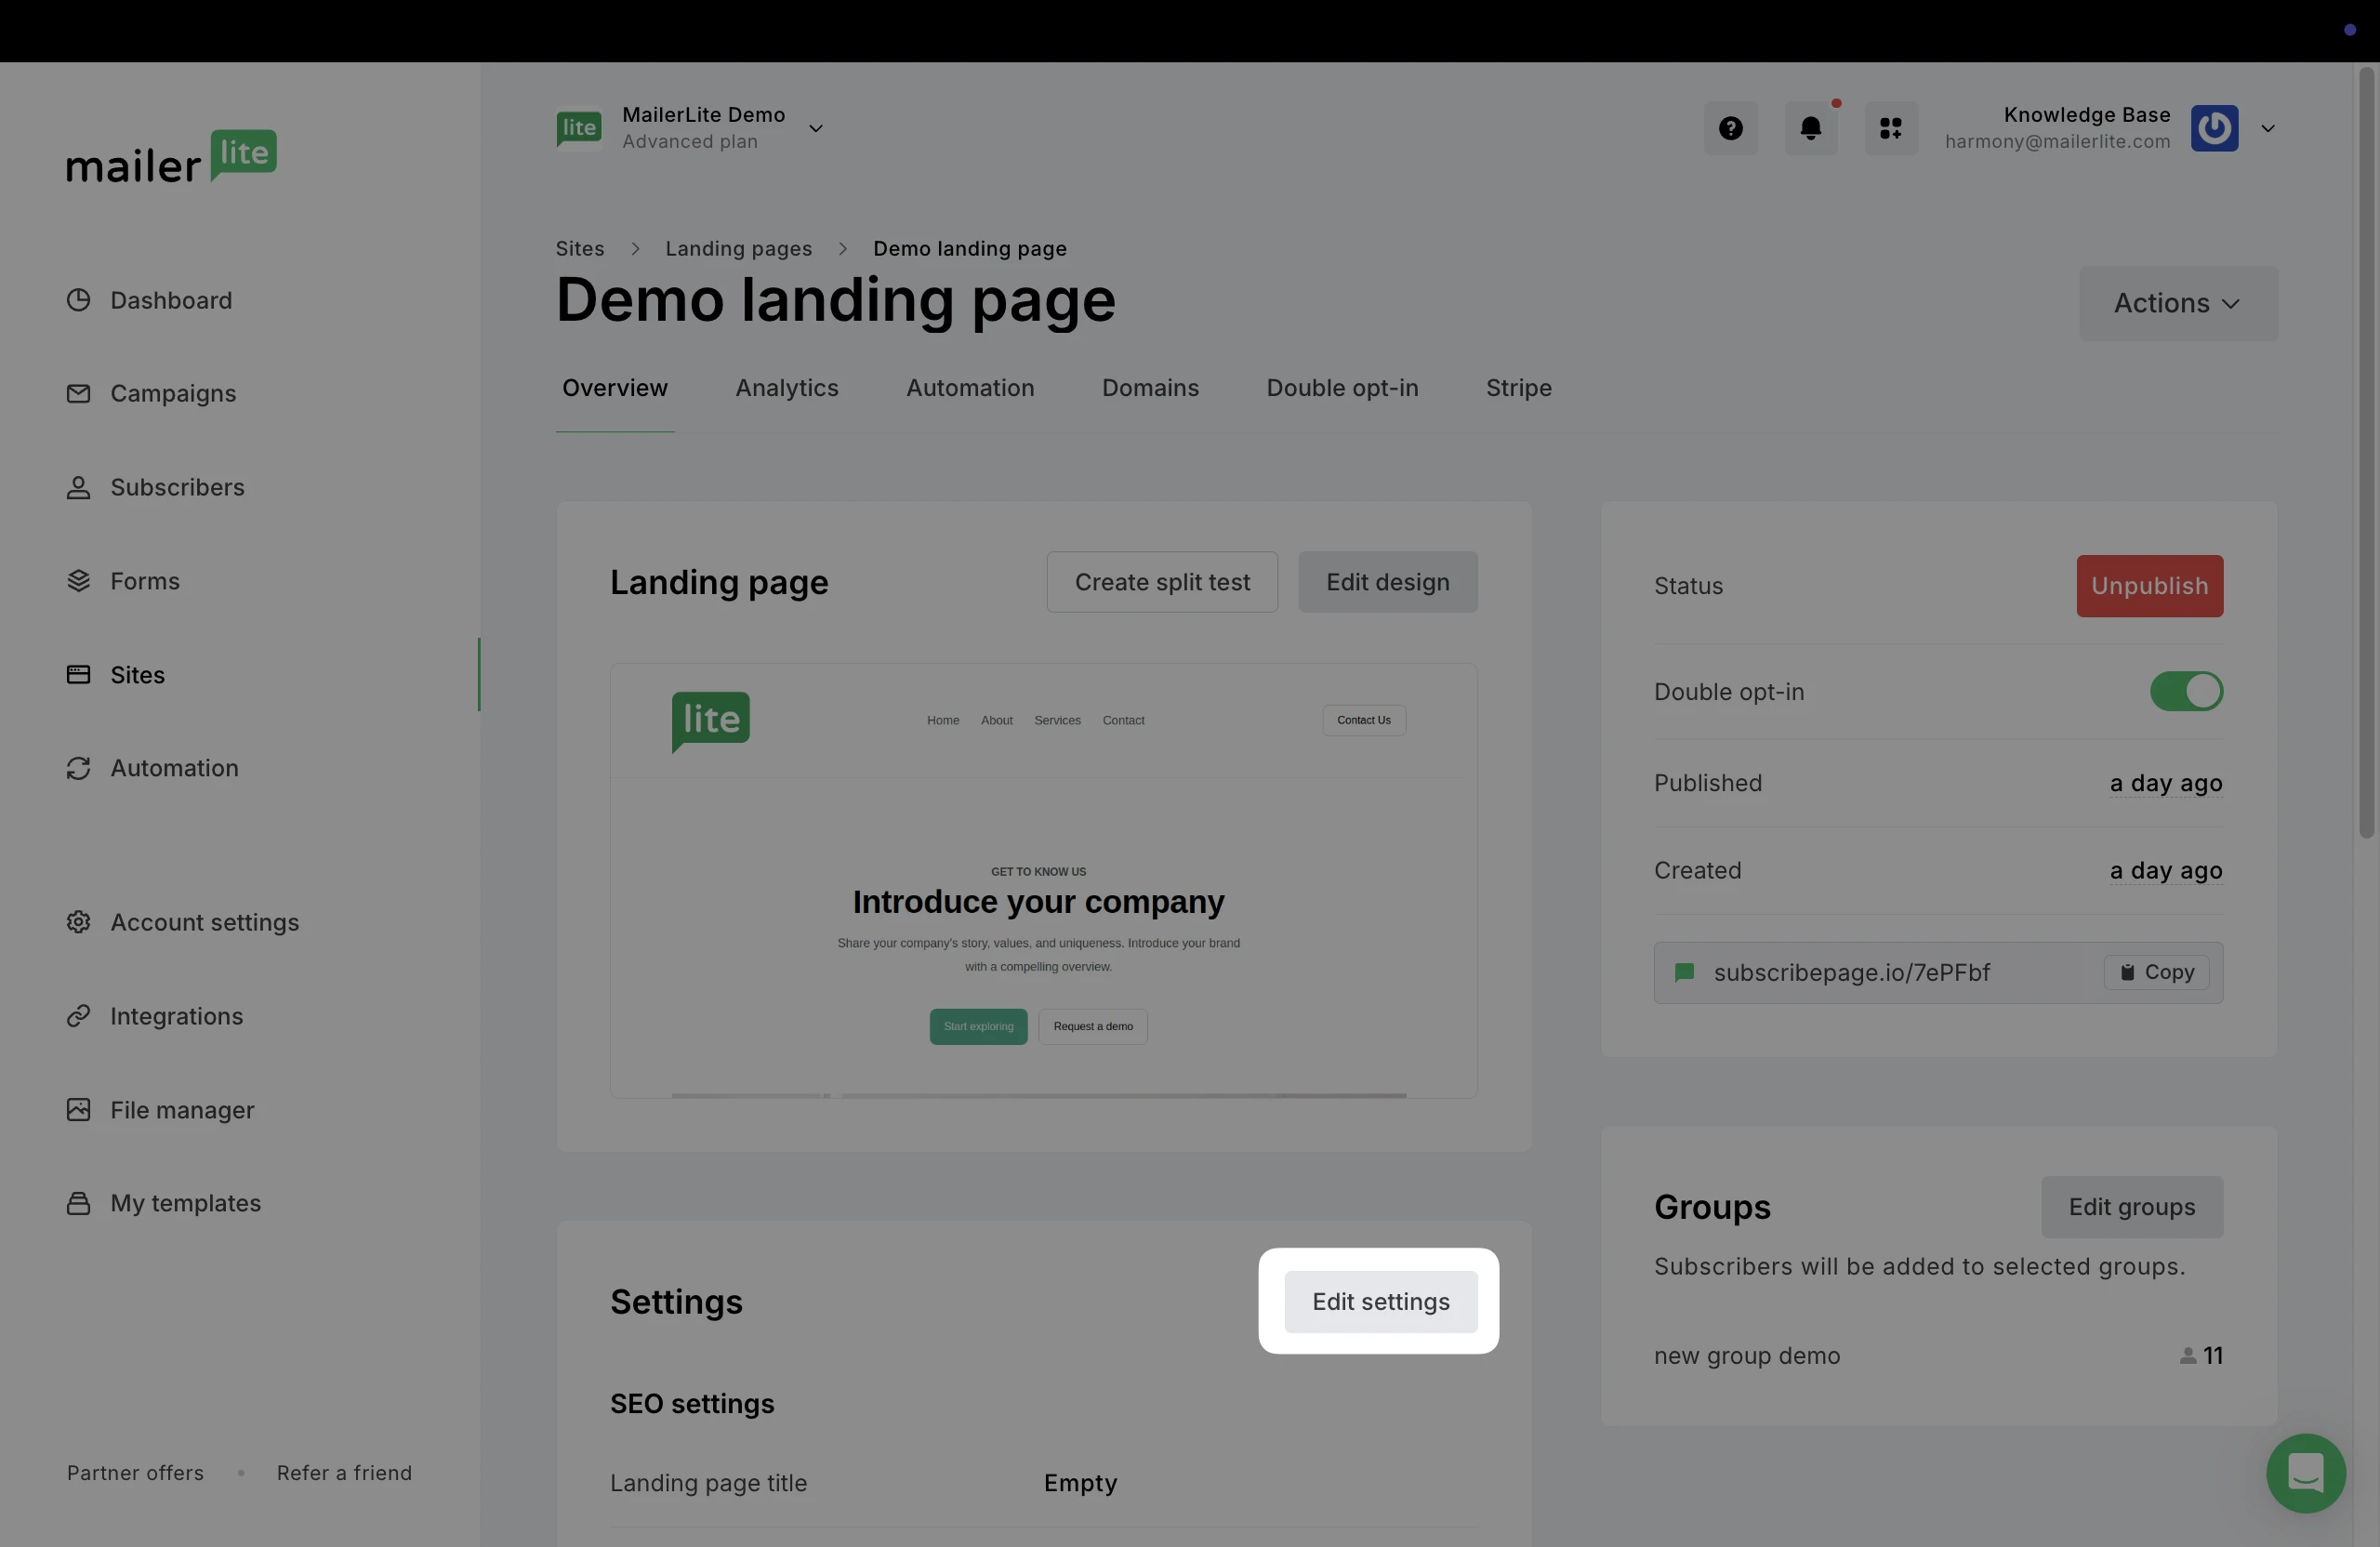Open the notifications bell
The width and height of the screenshot is (2380, 1547).
(x=1810, y=128)
